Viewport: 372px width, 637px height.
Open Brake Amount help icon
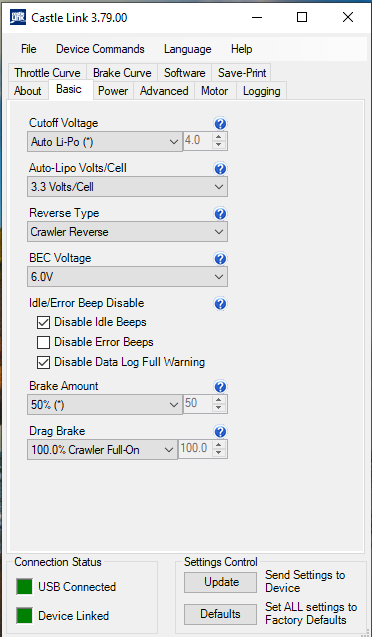[x=220, y=387]
